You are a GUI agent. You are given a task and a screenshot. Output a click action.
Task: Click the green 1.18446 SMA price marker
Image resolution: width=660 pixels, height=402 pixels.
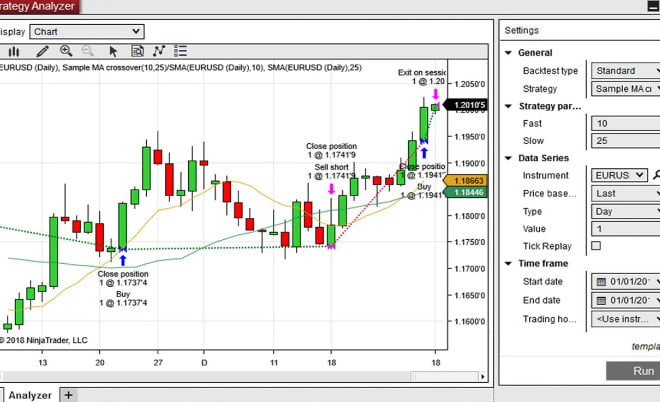tap(466, 192)
